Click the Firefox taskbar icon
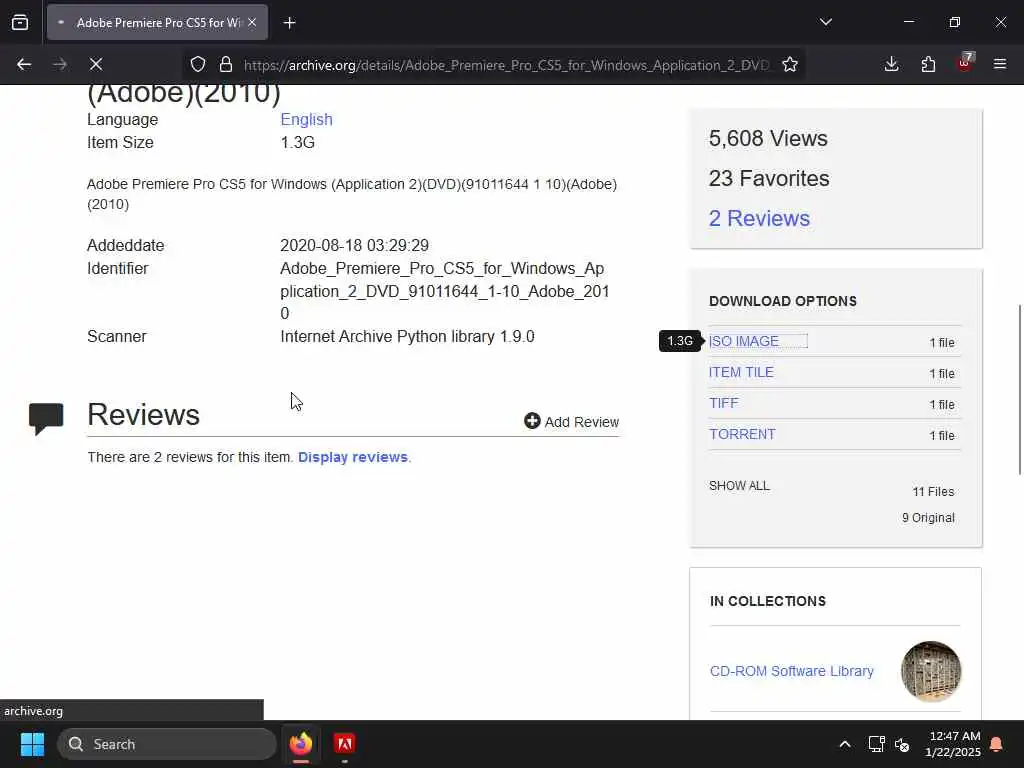1024x768 pixels. click(x=300, y=744)
